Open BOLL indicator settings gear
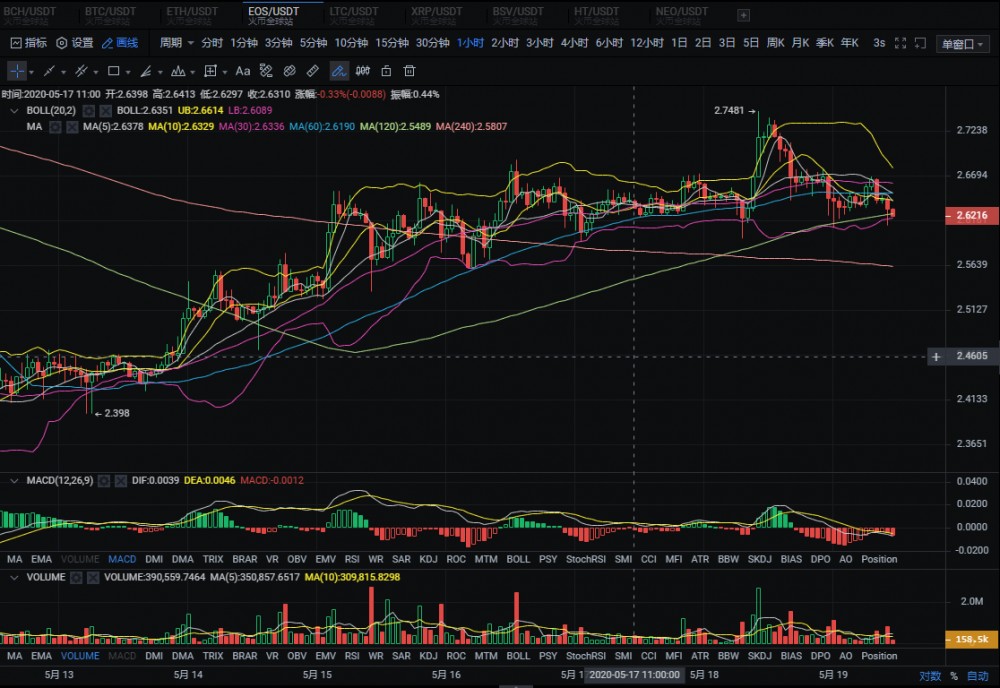This screenshot has height=688, width=1000. coord(88,110)
